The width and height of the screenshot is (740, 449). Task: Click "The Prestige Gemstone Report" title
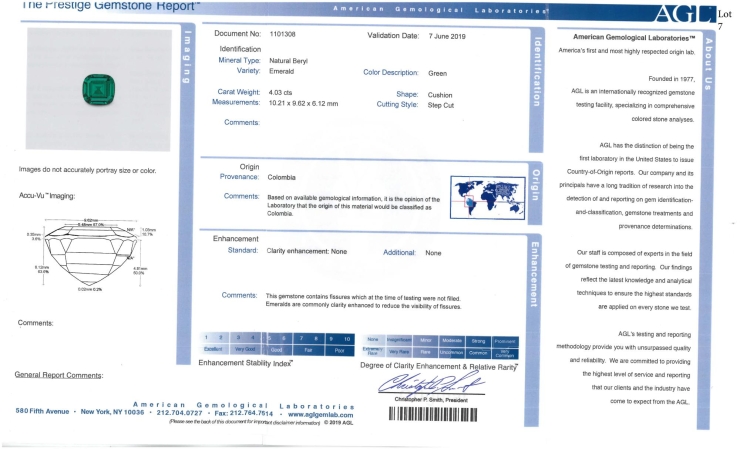[x=111, y=6]
